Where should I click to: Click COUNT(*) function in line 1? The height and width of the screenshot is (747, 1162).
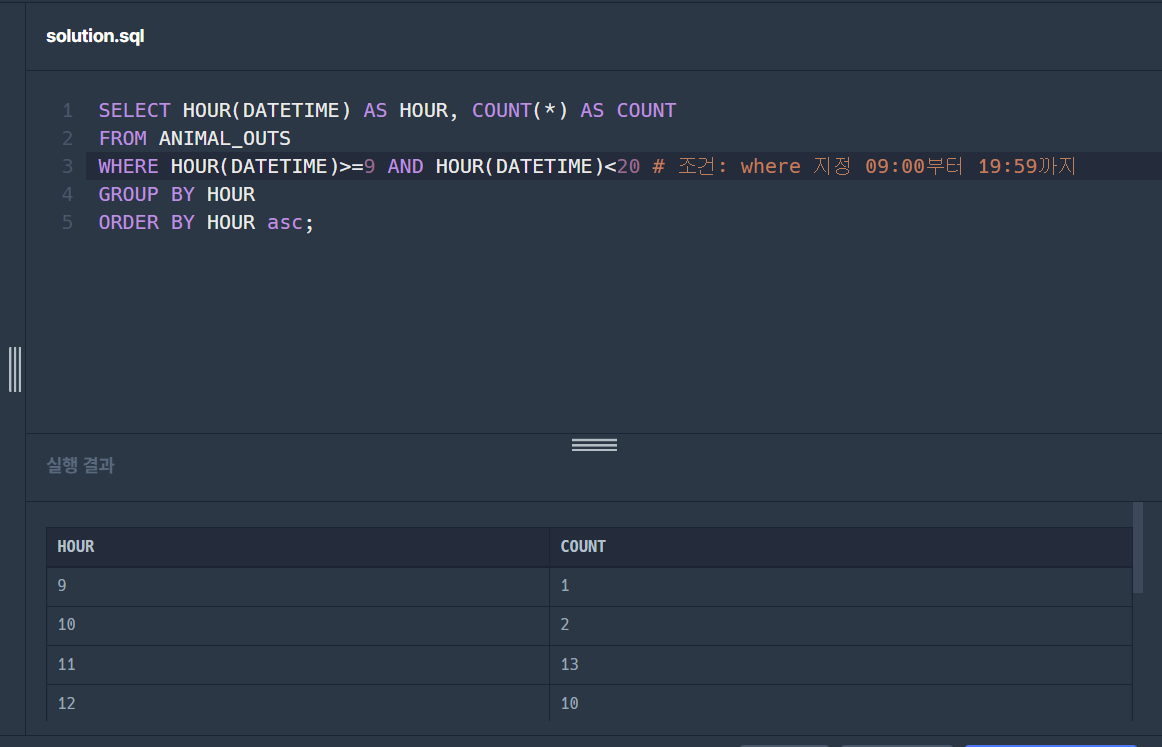pyautogui.click(x=520, y=110)
